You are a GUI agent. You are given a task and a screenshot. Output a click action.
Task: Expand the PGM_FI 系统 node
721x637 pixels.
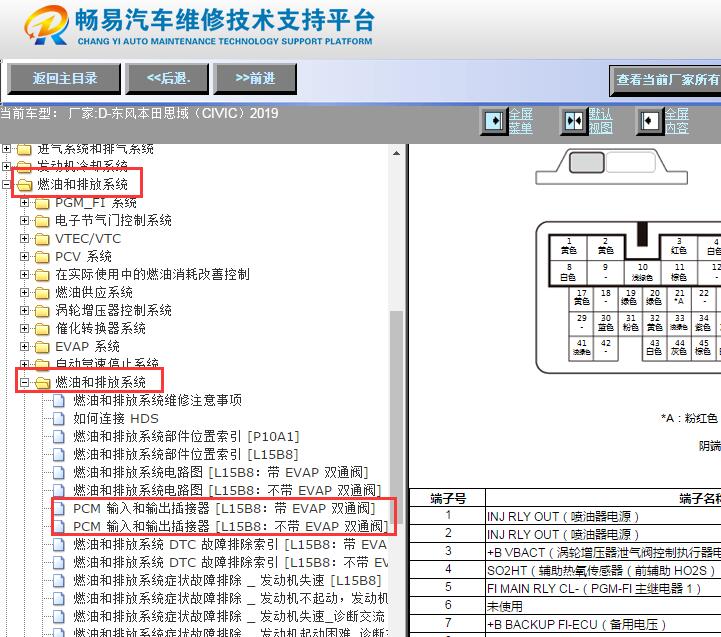point(24,202)
